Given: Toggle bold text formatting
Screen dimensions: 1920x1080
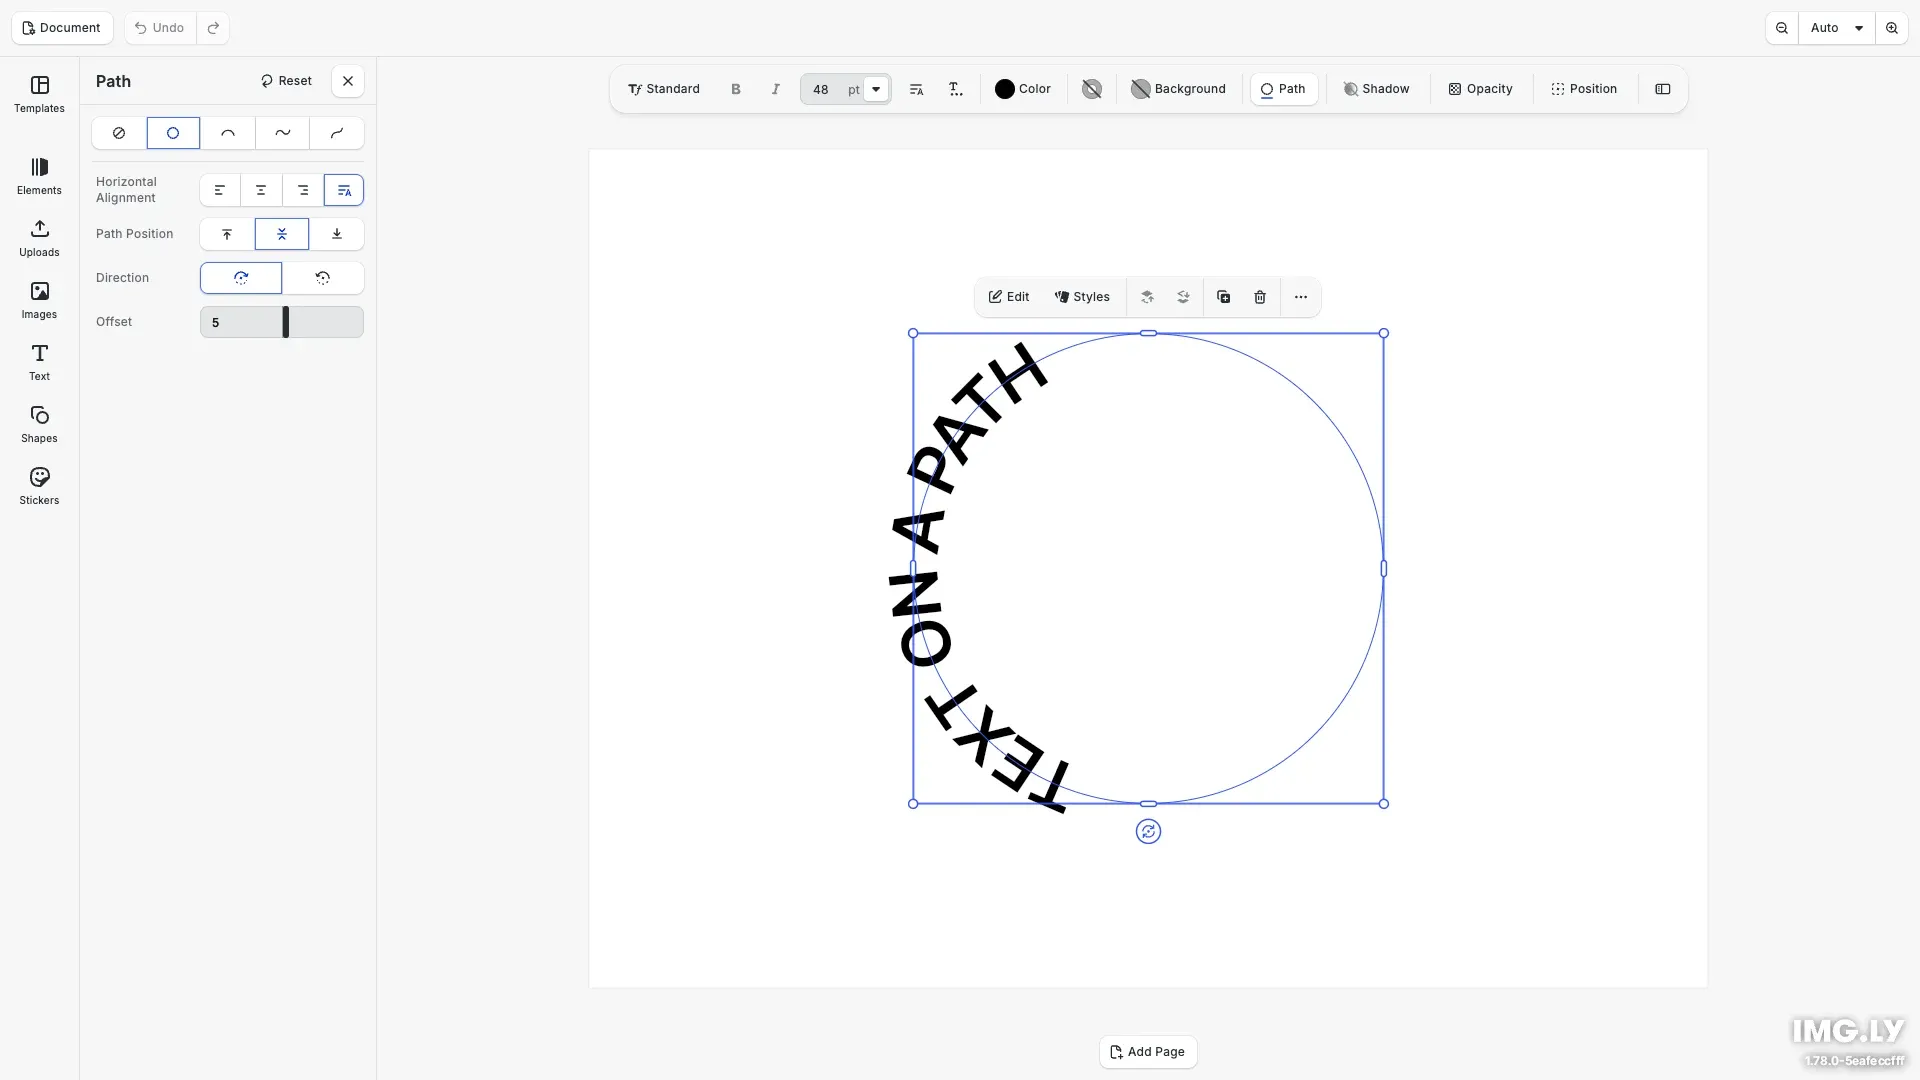Looking at the screenshot, I should (736, 89).
